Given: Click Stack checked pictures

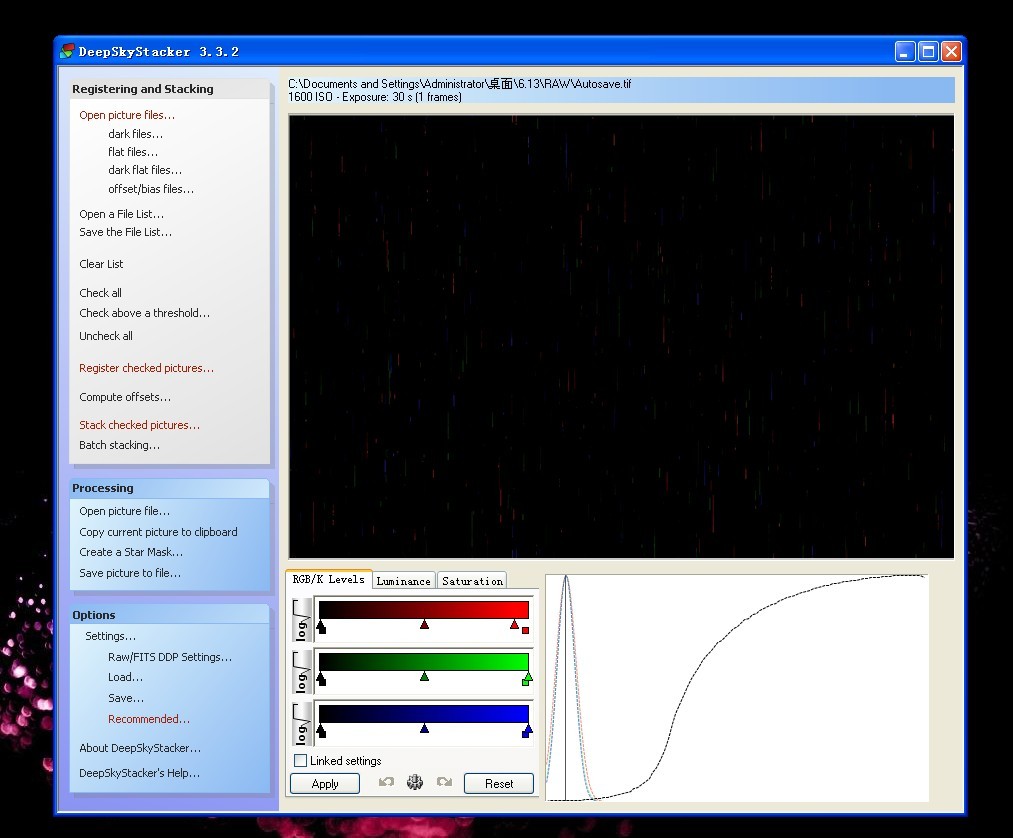Looking at the screenshot, I should [x=139, y=424].
